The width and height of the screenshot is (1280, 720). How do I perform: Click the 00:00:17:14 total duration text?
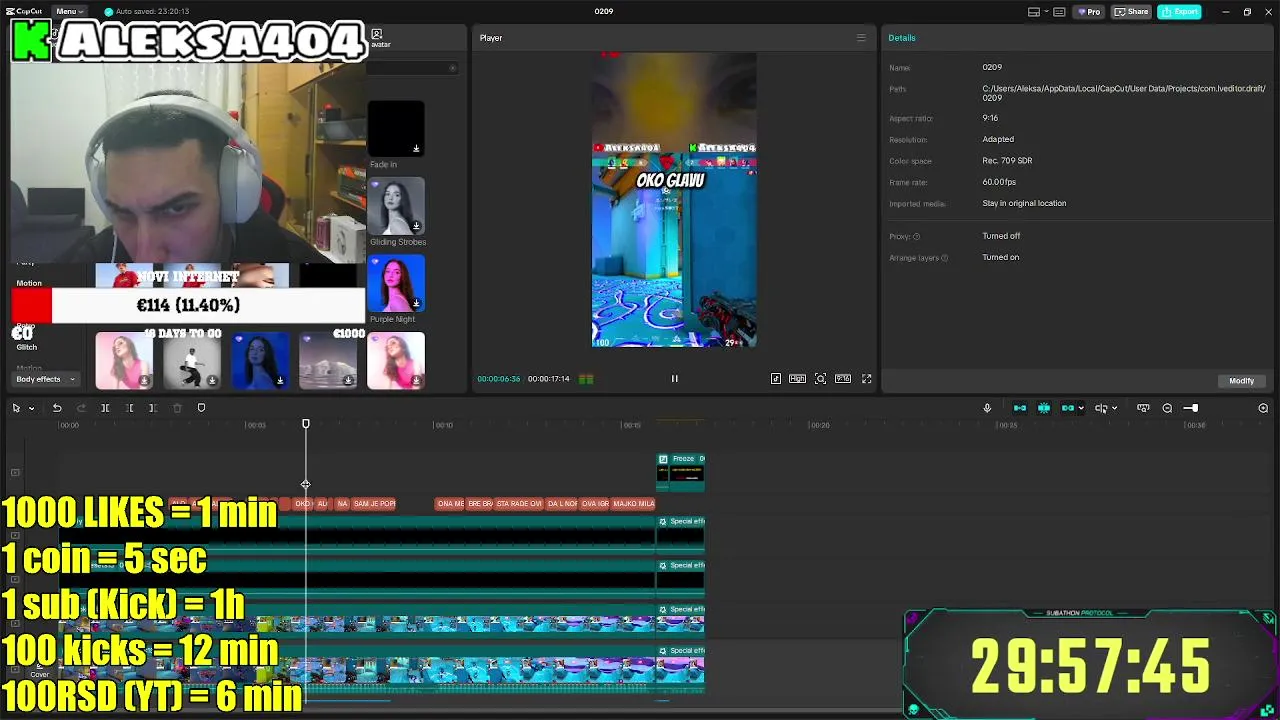coord(548,379)
